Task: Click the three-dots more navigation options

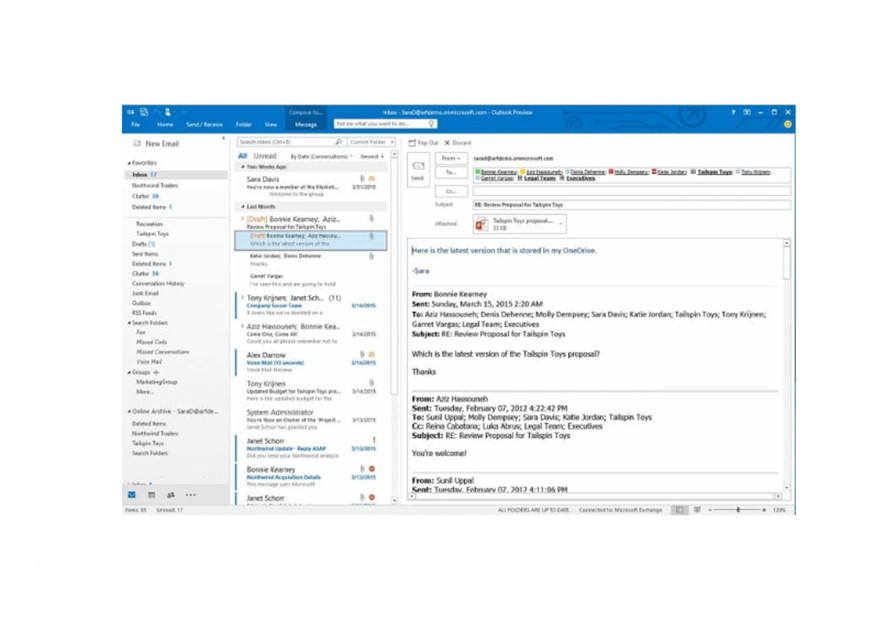Action: point(191,495)
